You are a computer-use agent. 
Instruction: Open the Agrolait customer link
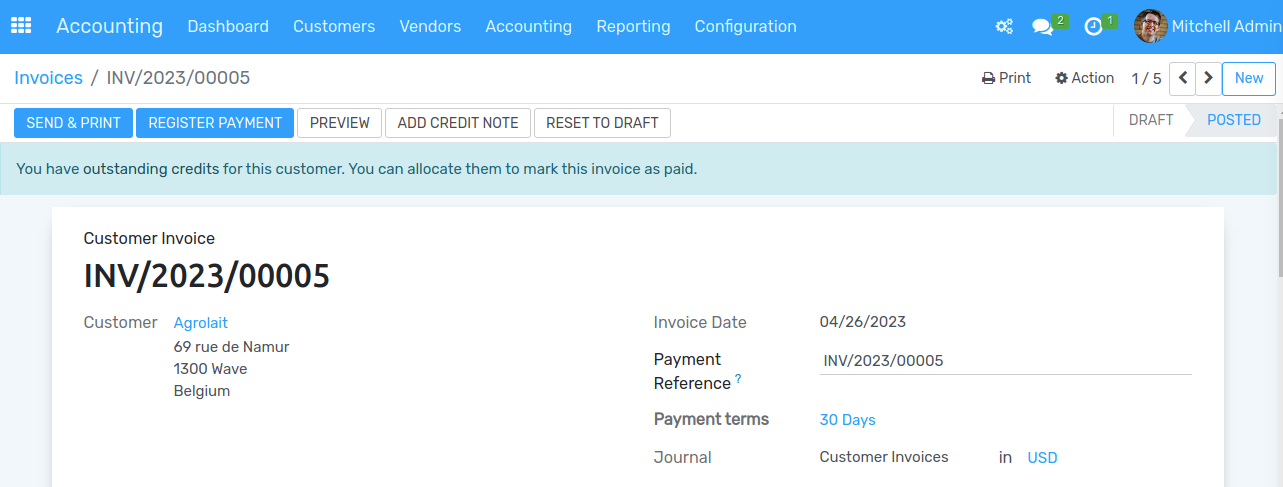pos(201,323)
